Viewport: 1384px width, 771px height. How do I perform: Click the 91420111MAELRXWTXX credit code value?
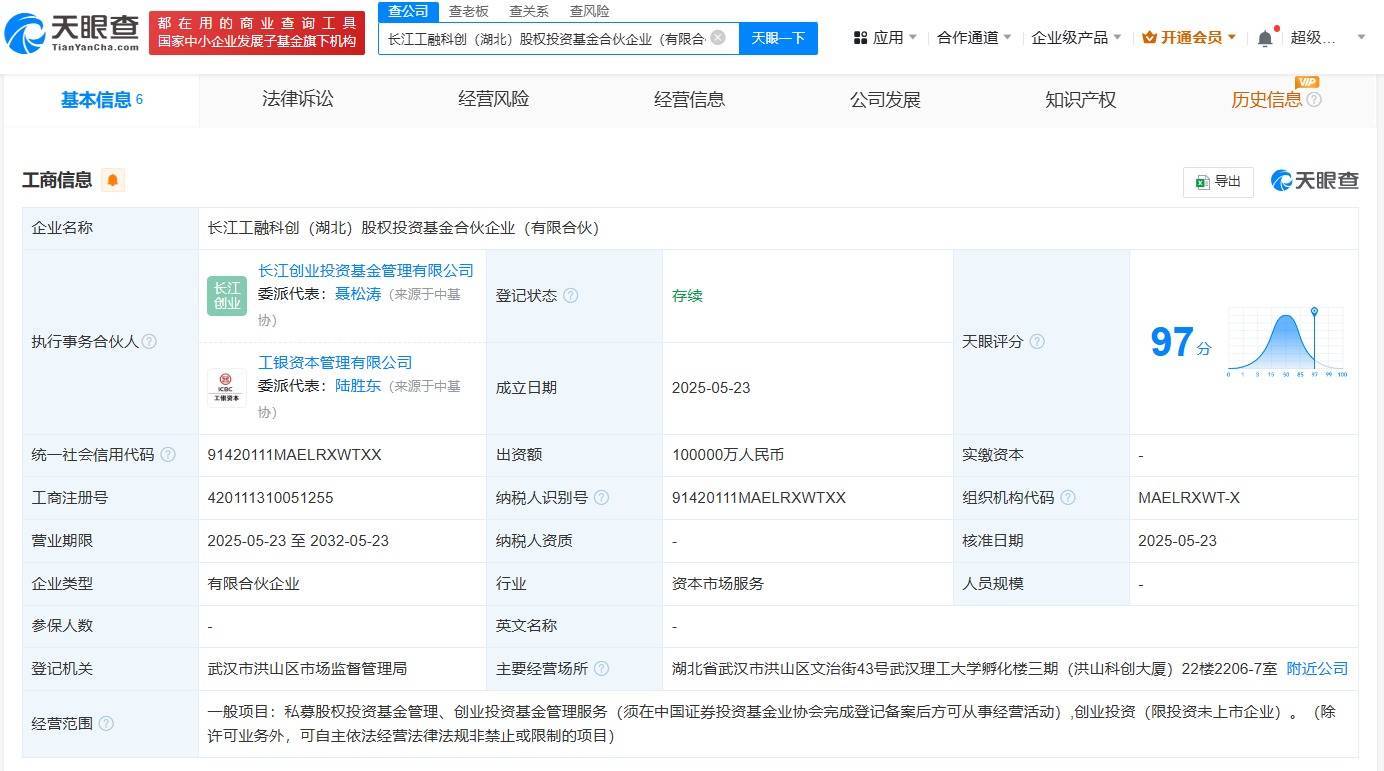(x=294, y=455)
